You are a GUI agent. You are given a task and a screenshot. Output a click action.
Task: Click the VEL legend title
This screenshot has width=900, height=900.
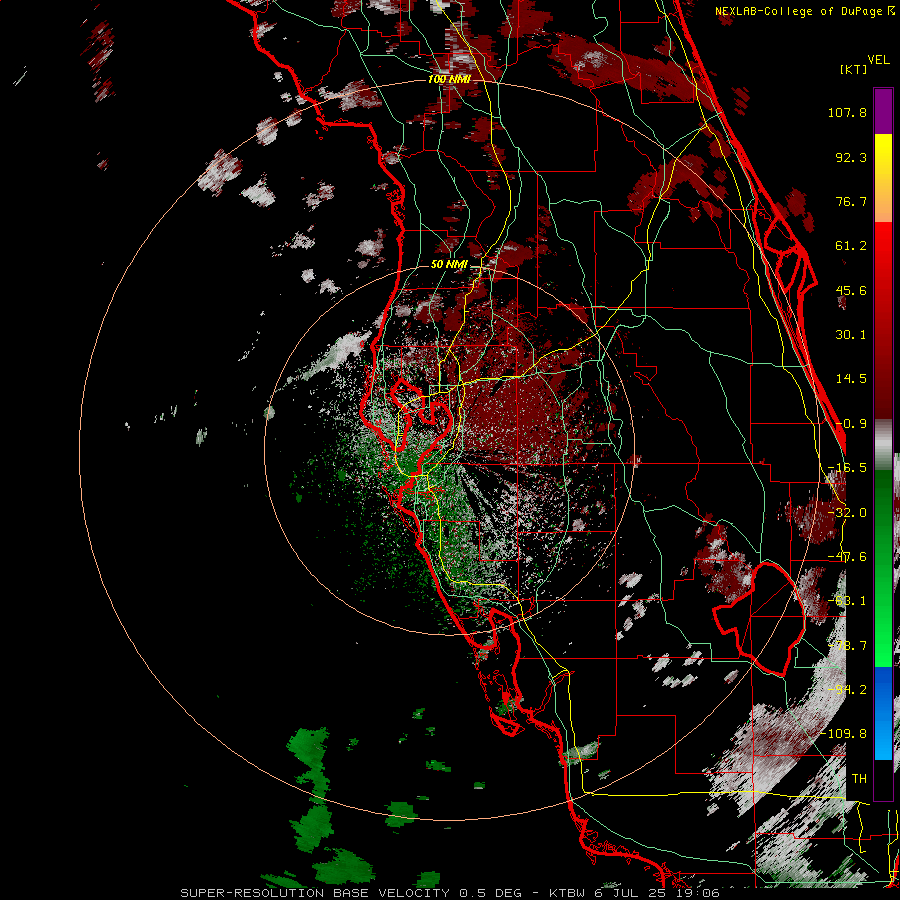(x=878, y=60)
